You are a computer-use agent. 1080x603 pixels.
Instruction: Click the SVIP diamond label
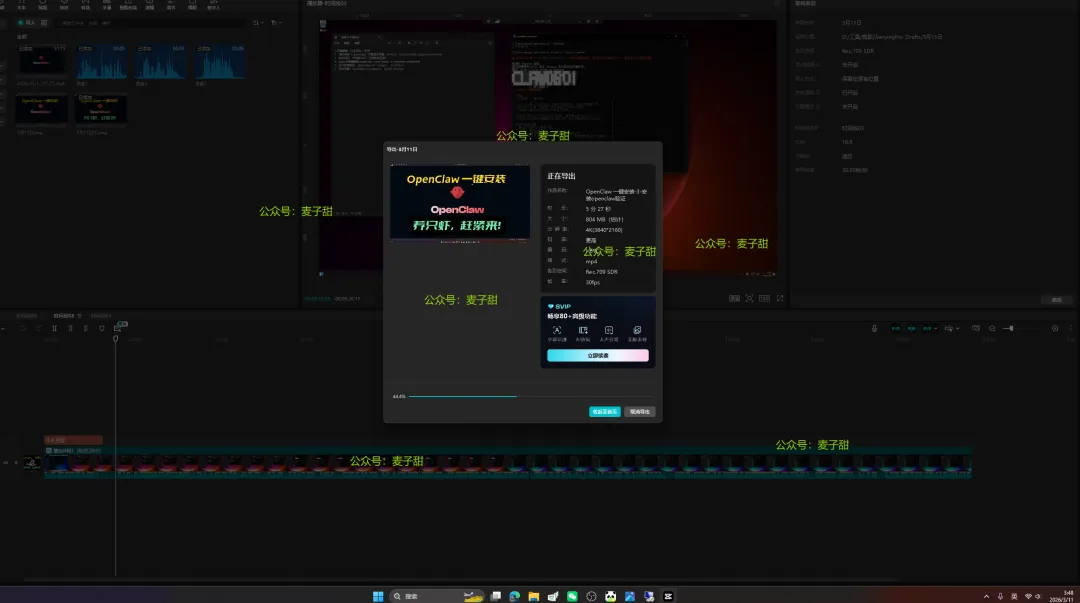pyautogui.click(x=559, y=306)
